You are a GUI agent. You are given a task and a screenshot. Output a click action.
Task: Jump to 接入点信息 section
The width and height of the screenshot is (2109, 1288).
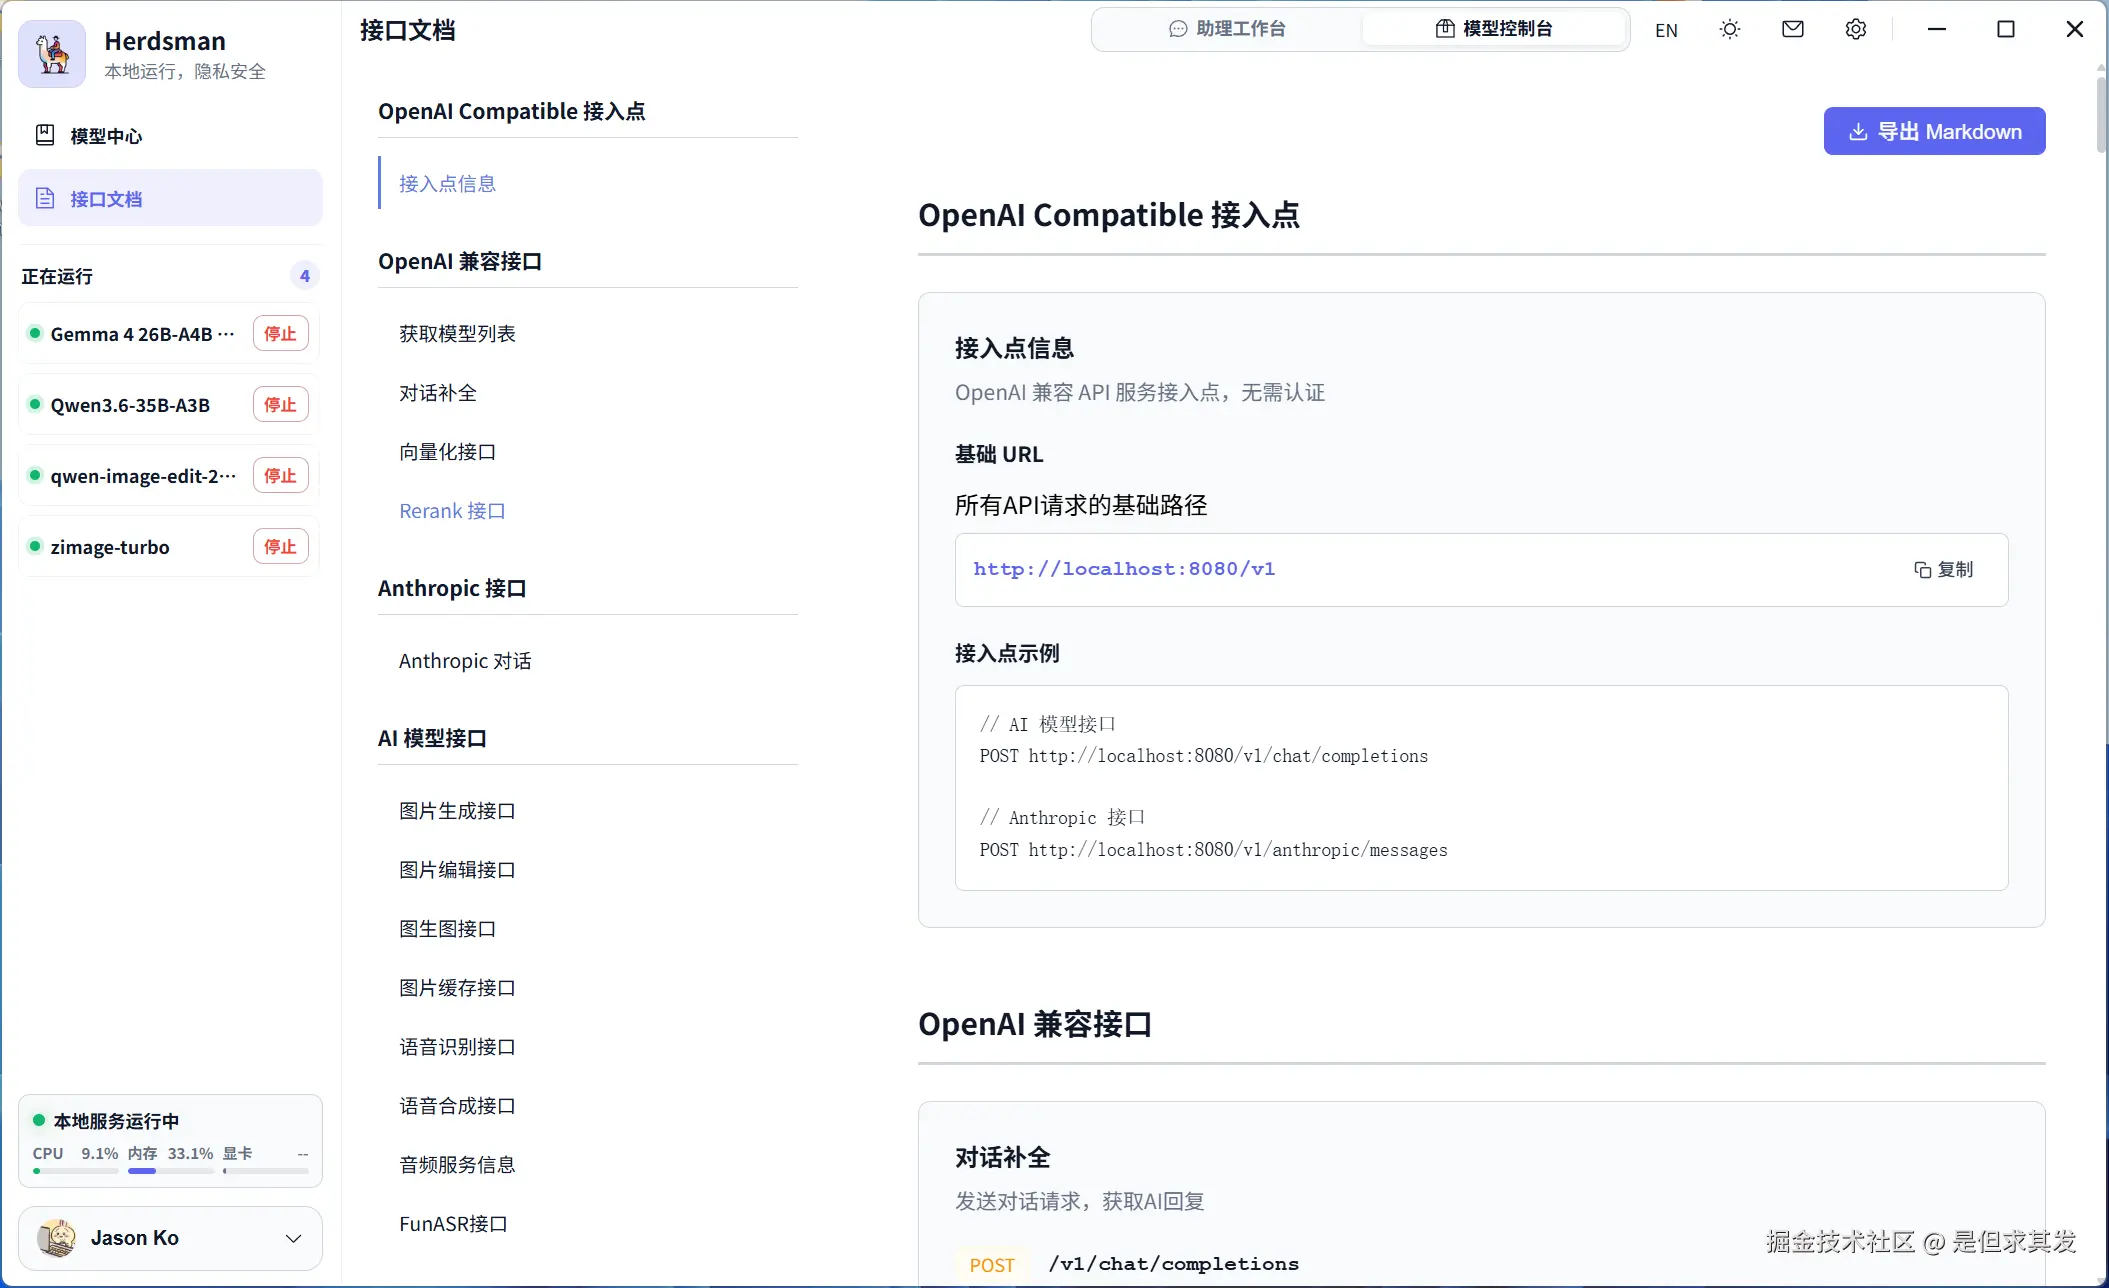pos(447,183)
